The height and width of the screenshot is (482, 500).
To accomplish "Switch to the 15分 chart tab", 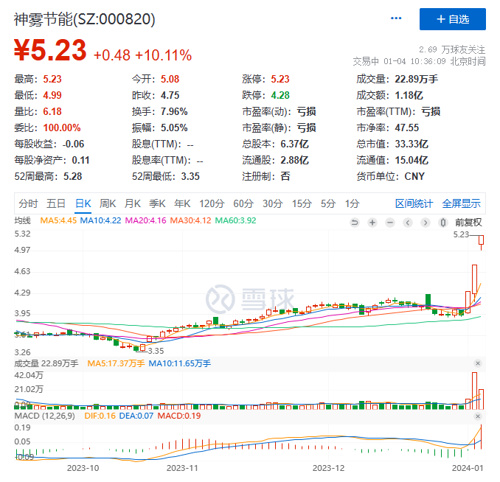I will pyautogui.click(x=302, y=203).
